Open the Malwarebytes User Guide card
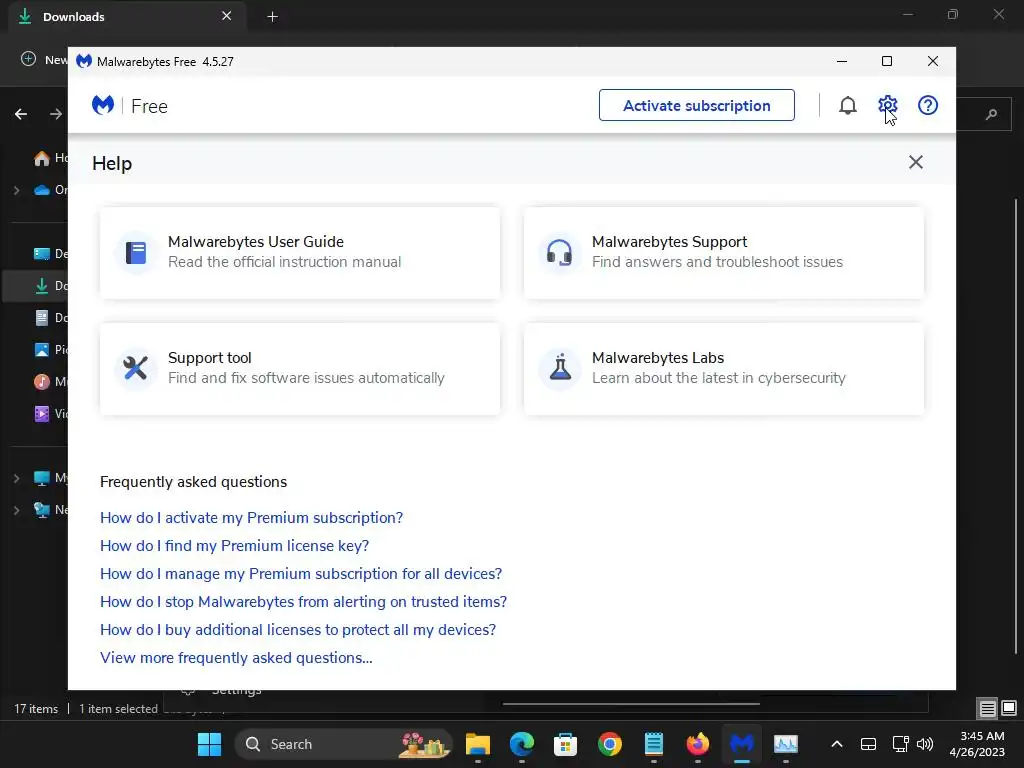1024x768 pixels. (300, 253)
